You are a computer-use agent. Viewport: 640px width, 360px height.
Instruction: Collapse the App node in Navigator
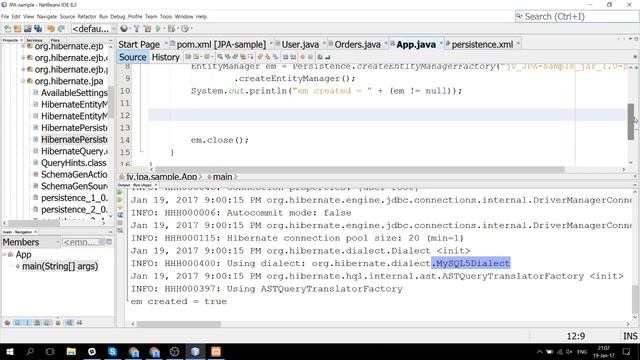[x=4, y=254]
